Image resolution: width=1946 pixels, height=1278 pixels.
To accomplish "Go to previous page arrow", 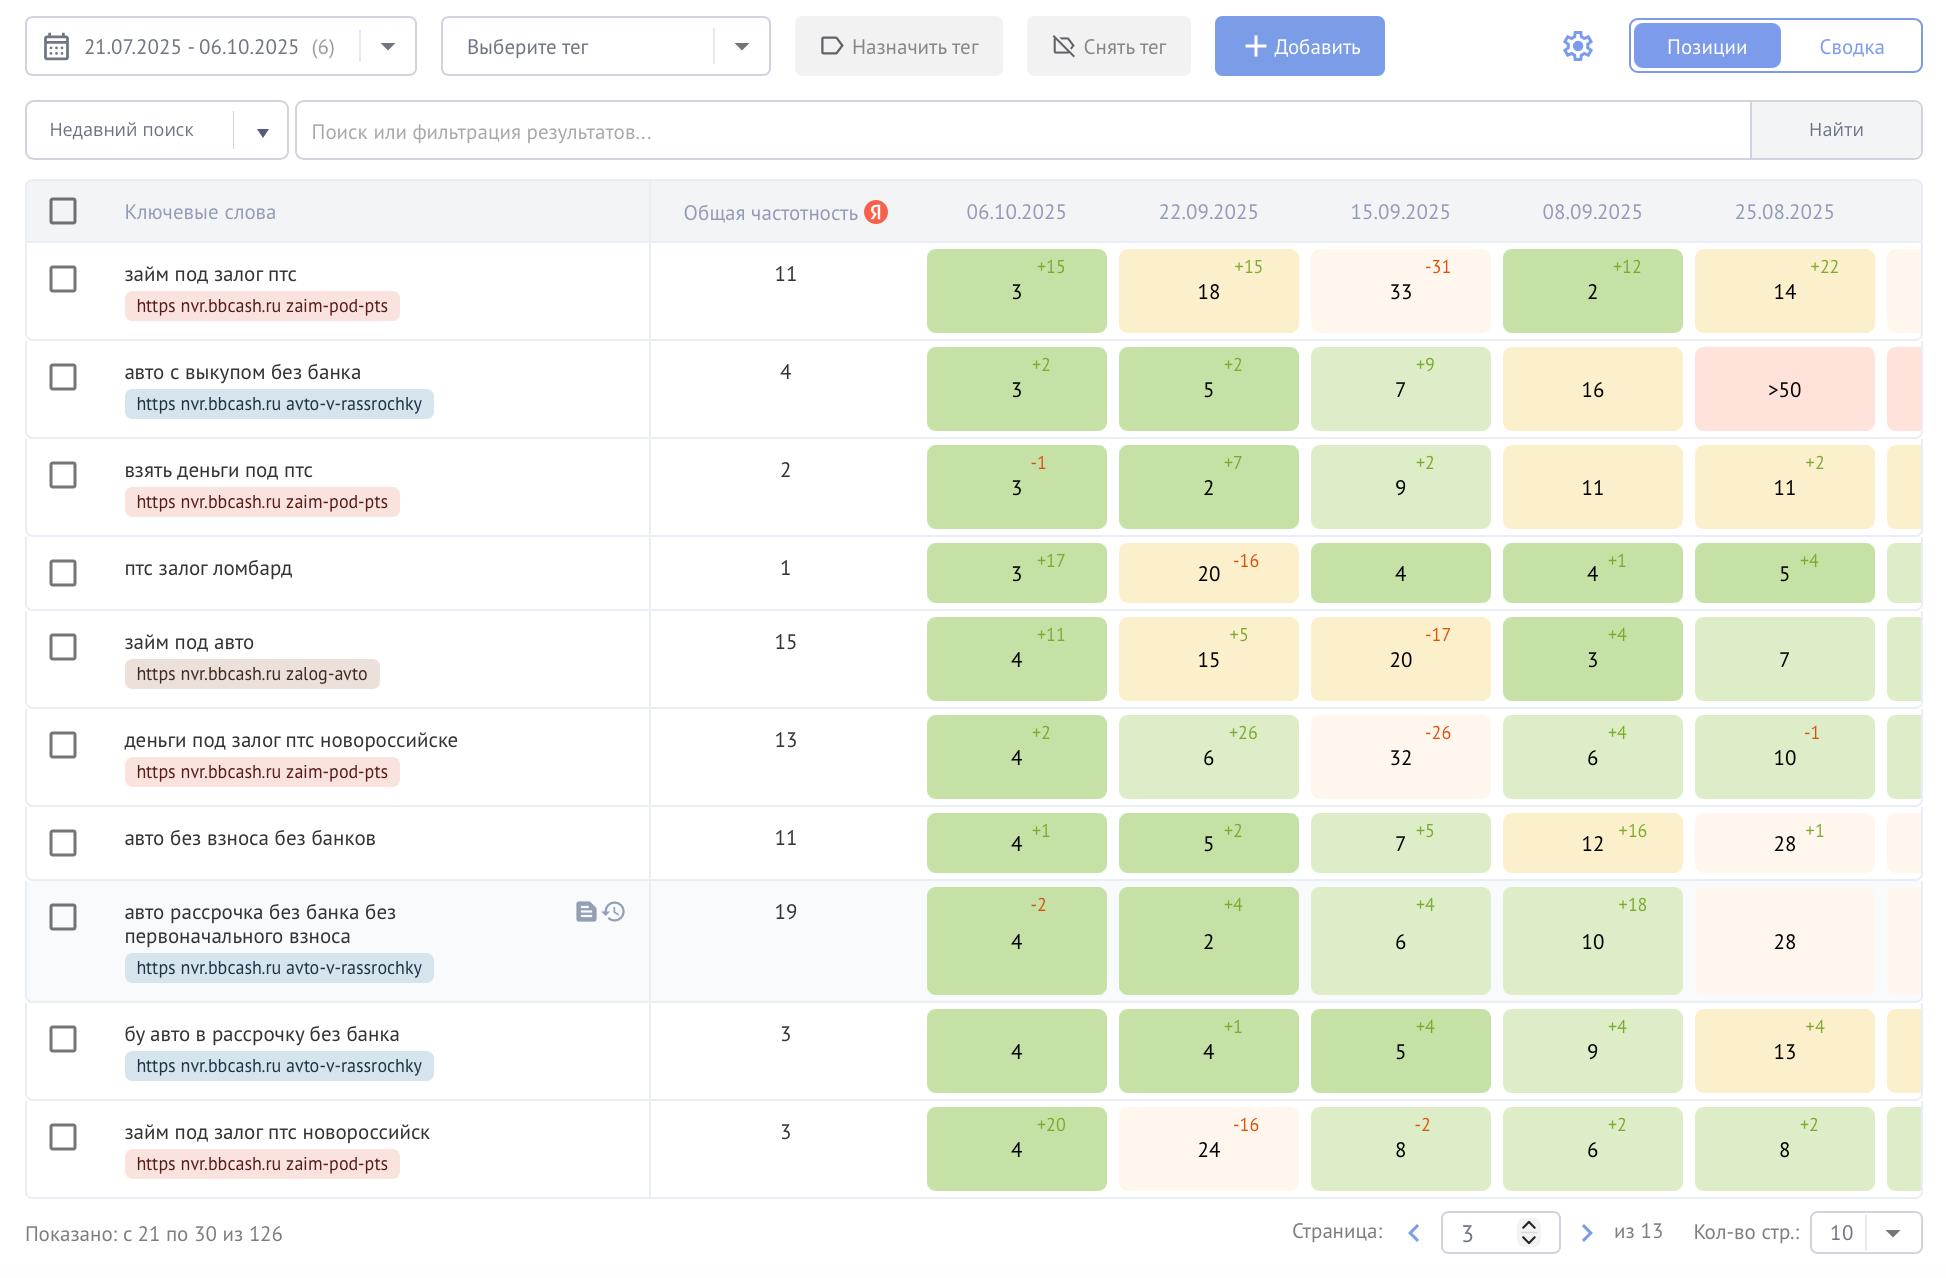I will [1414, 1233].
